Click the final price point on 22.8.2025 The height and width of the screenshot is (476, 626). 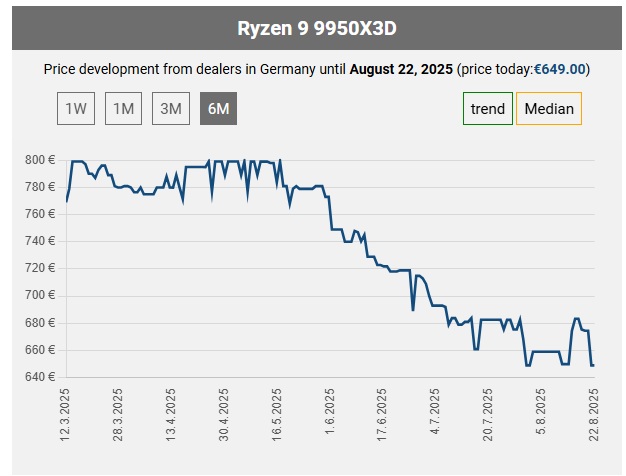(x=593, y=365)
